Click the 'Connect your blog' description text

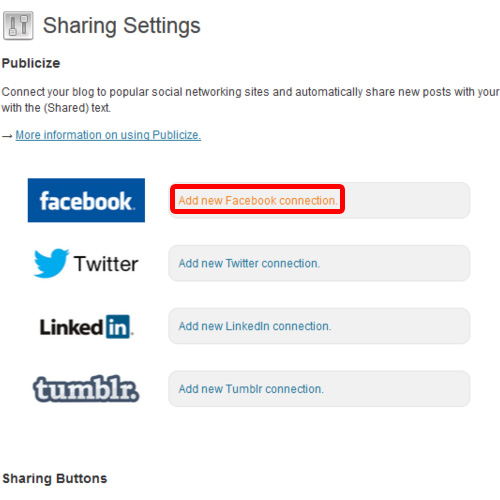[x=250, y=100]
